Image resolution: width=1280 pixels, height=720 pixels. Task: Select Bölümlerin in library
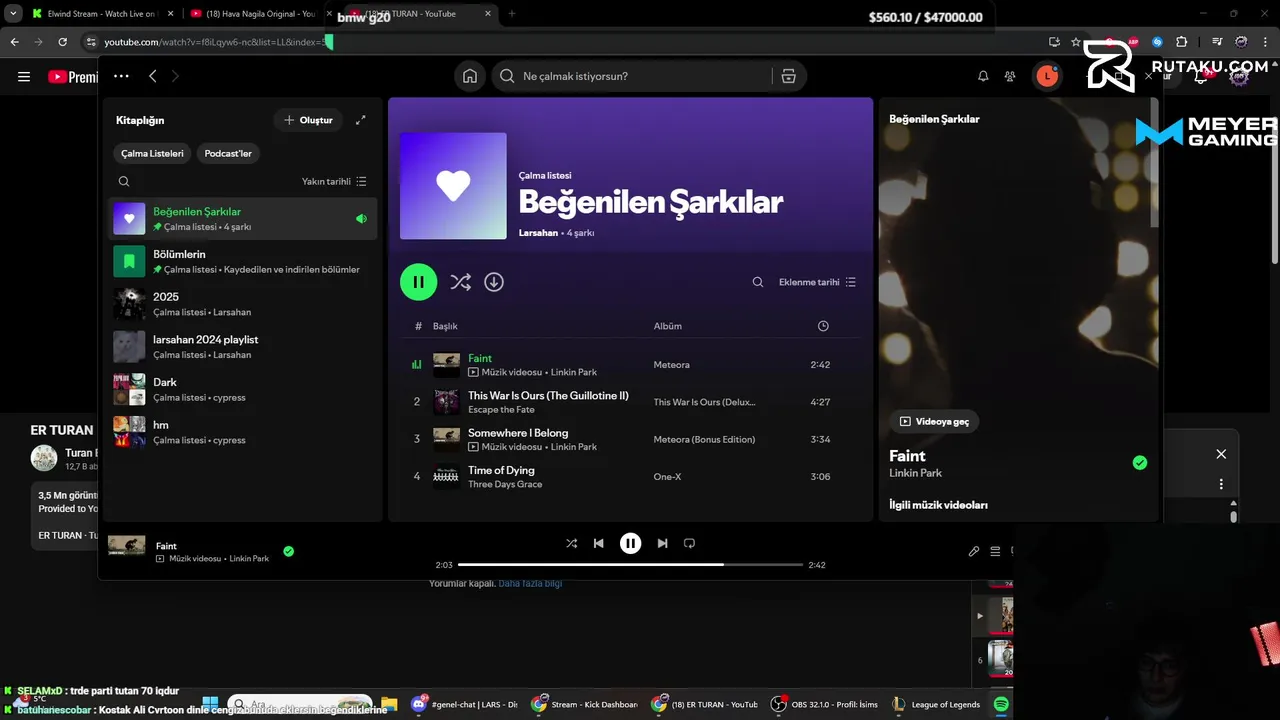[x=243, y=261]
